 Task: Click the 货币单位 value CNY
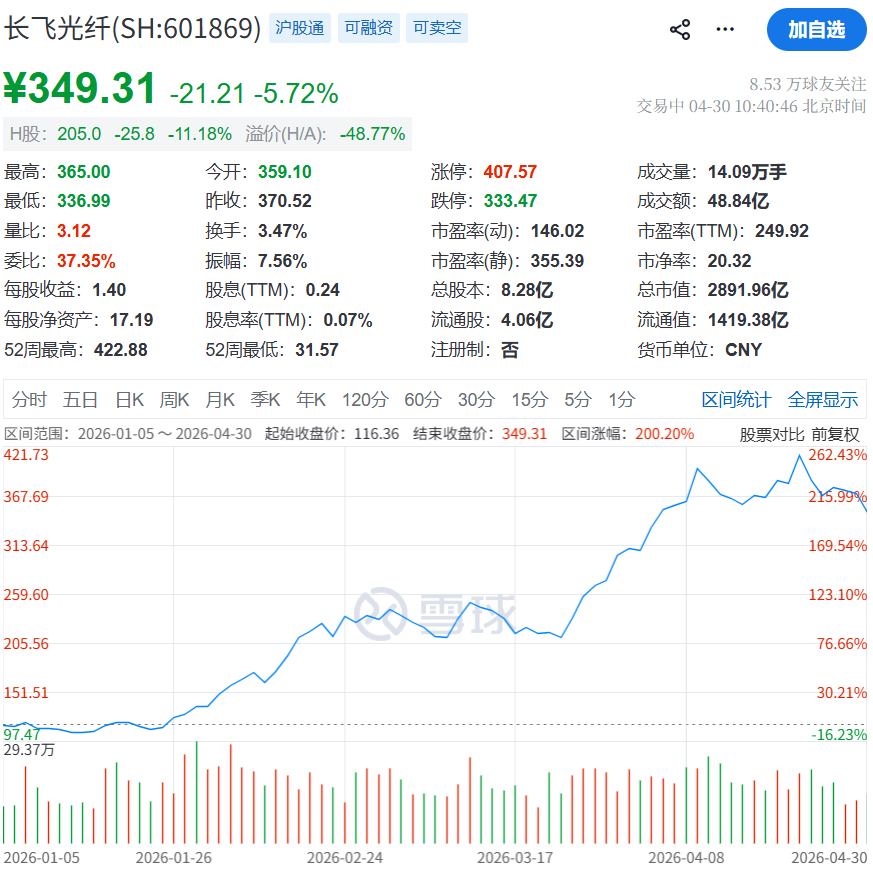[743, 350]
